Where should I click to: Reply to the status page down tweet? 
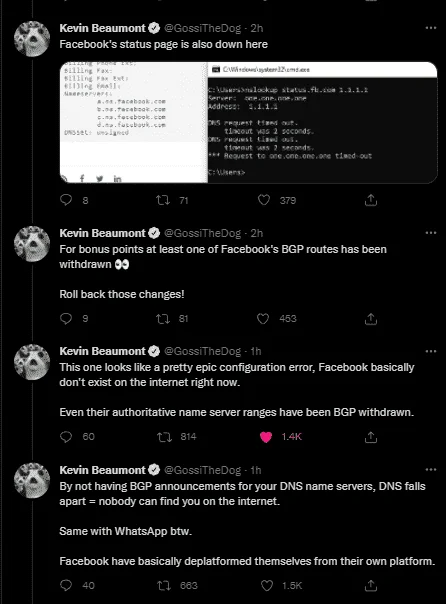[66, 200]
